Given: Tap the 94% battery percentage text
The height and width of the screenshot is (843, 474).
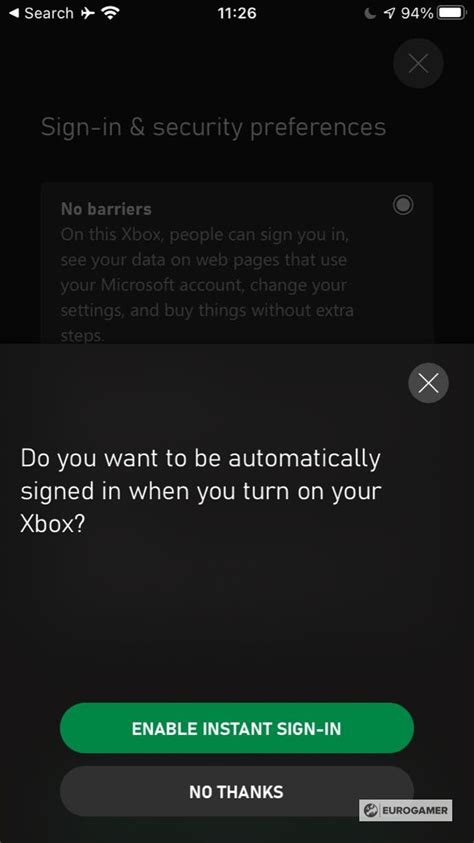Looking at the screenshot, I should pyautogui.click(x=416, y=13).
